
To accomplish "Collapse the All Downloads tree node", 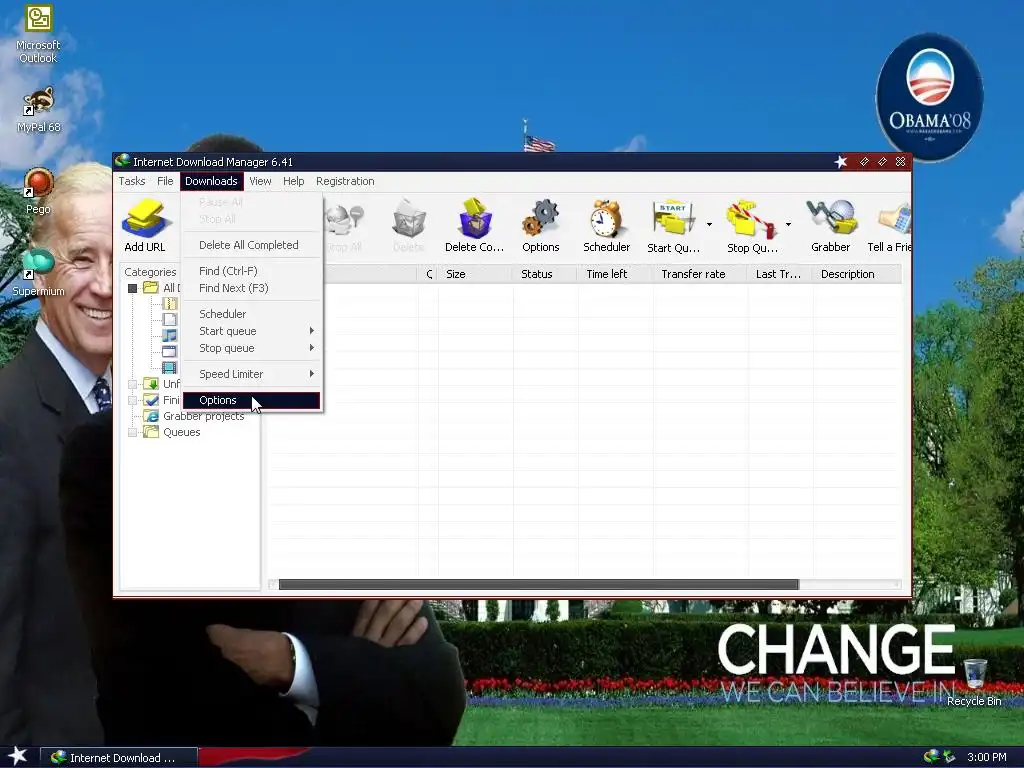I will (133, 288).
